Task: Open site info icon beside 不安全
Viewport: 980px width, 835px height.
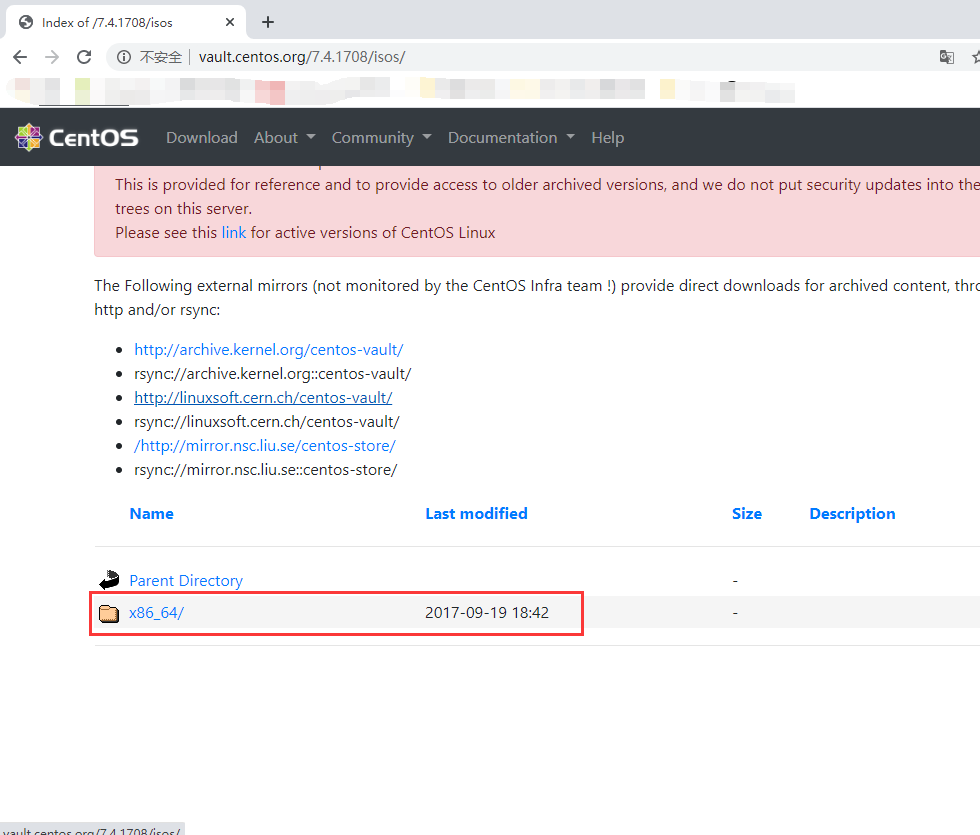Action: coord(124,58)
